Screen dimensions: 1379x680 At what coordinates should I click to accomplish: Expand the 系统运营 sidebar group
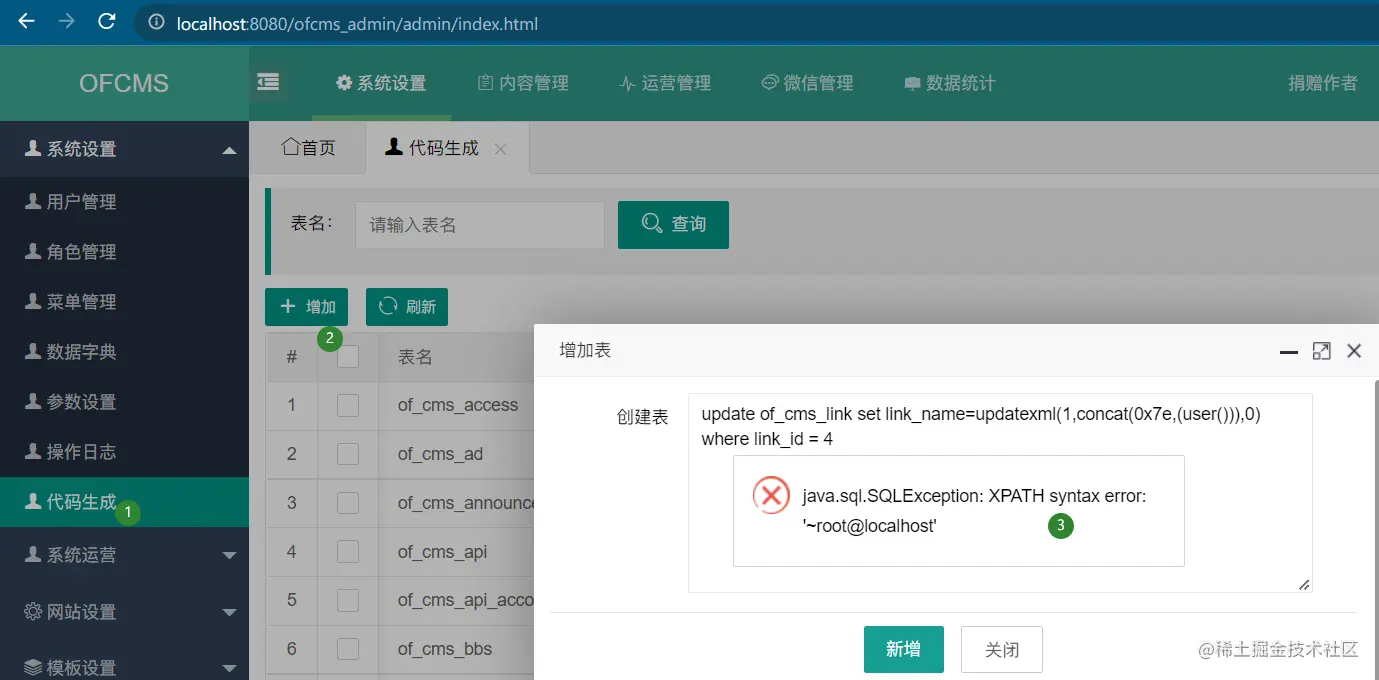click(124, 555)
